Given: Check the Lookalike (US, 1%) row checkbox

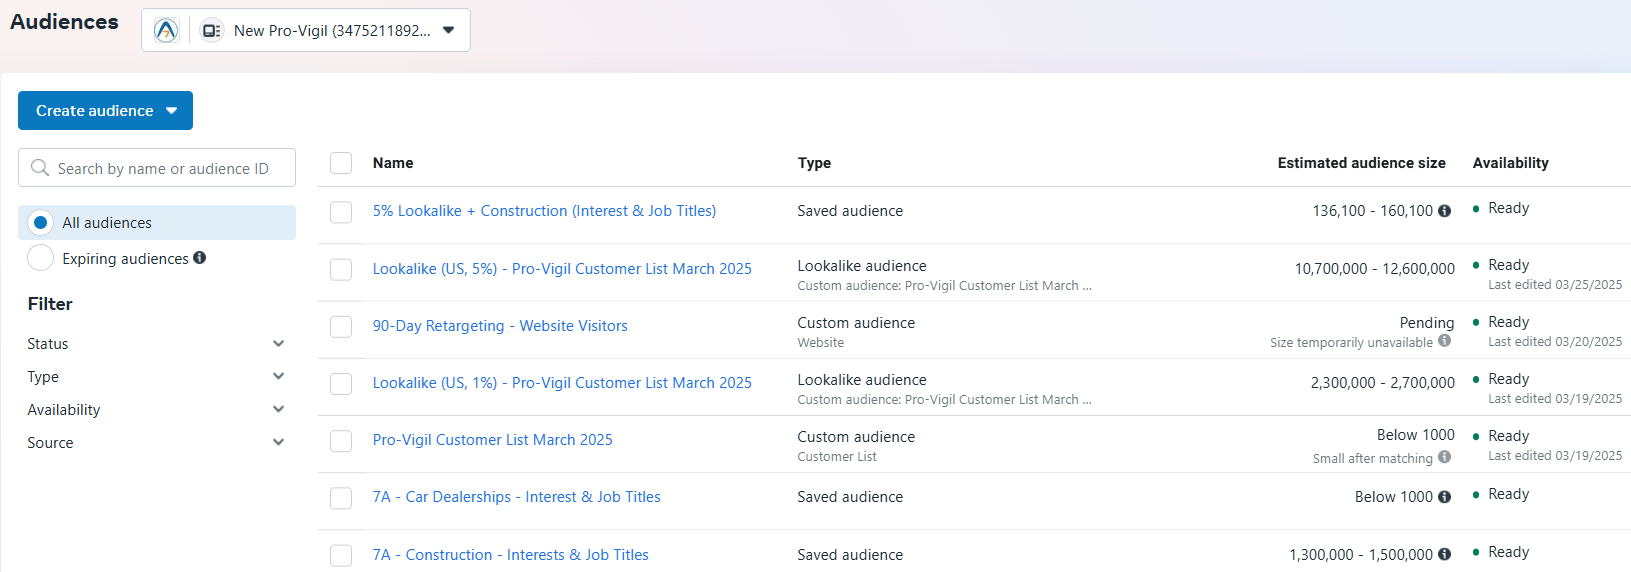Looking at the screenshot, I should point(341,384).
